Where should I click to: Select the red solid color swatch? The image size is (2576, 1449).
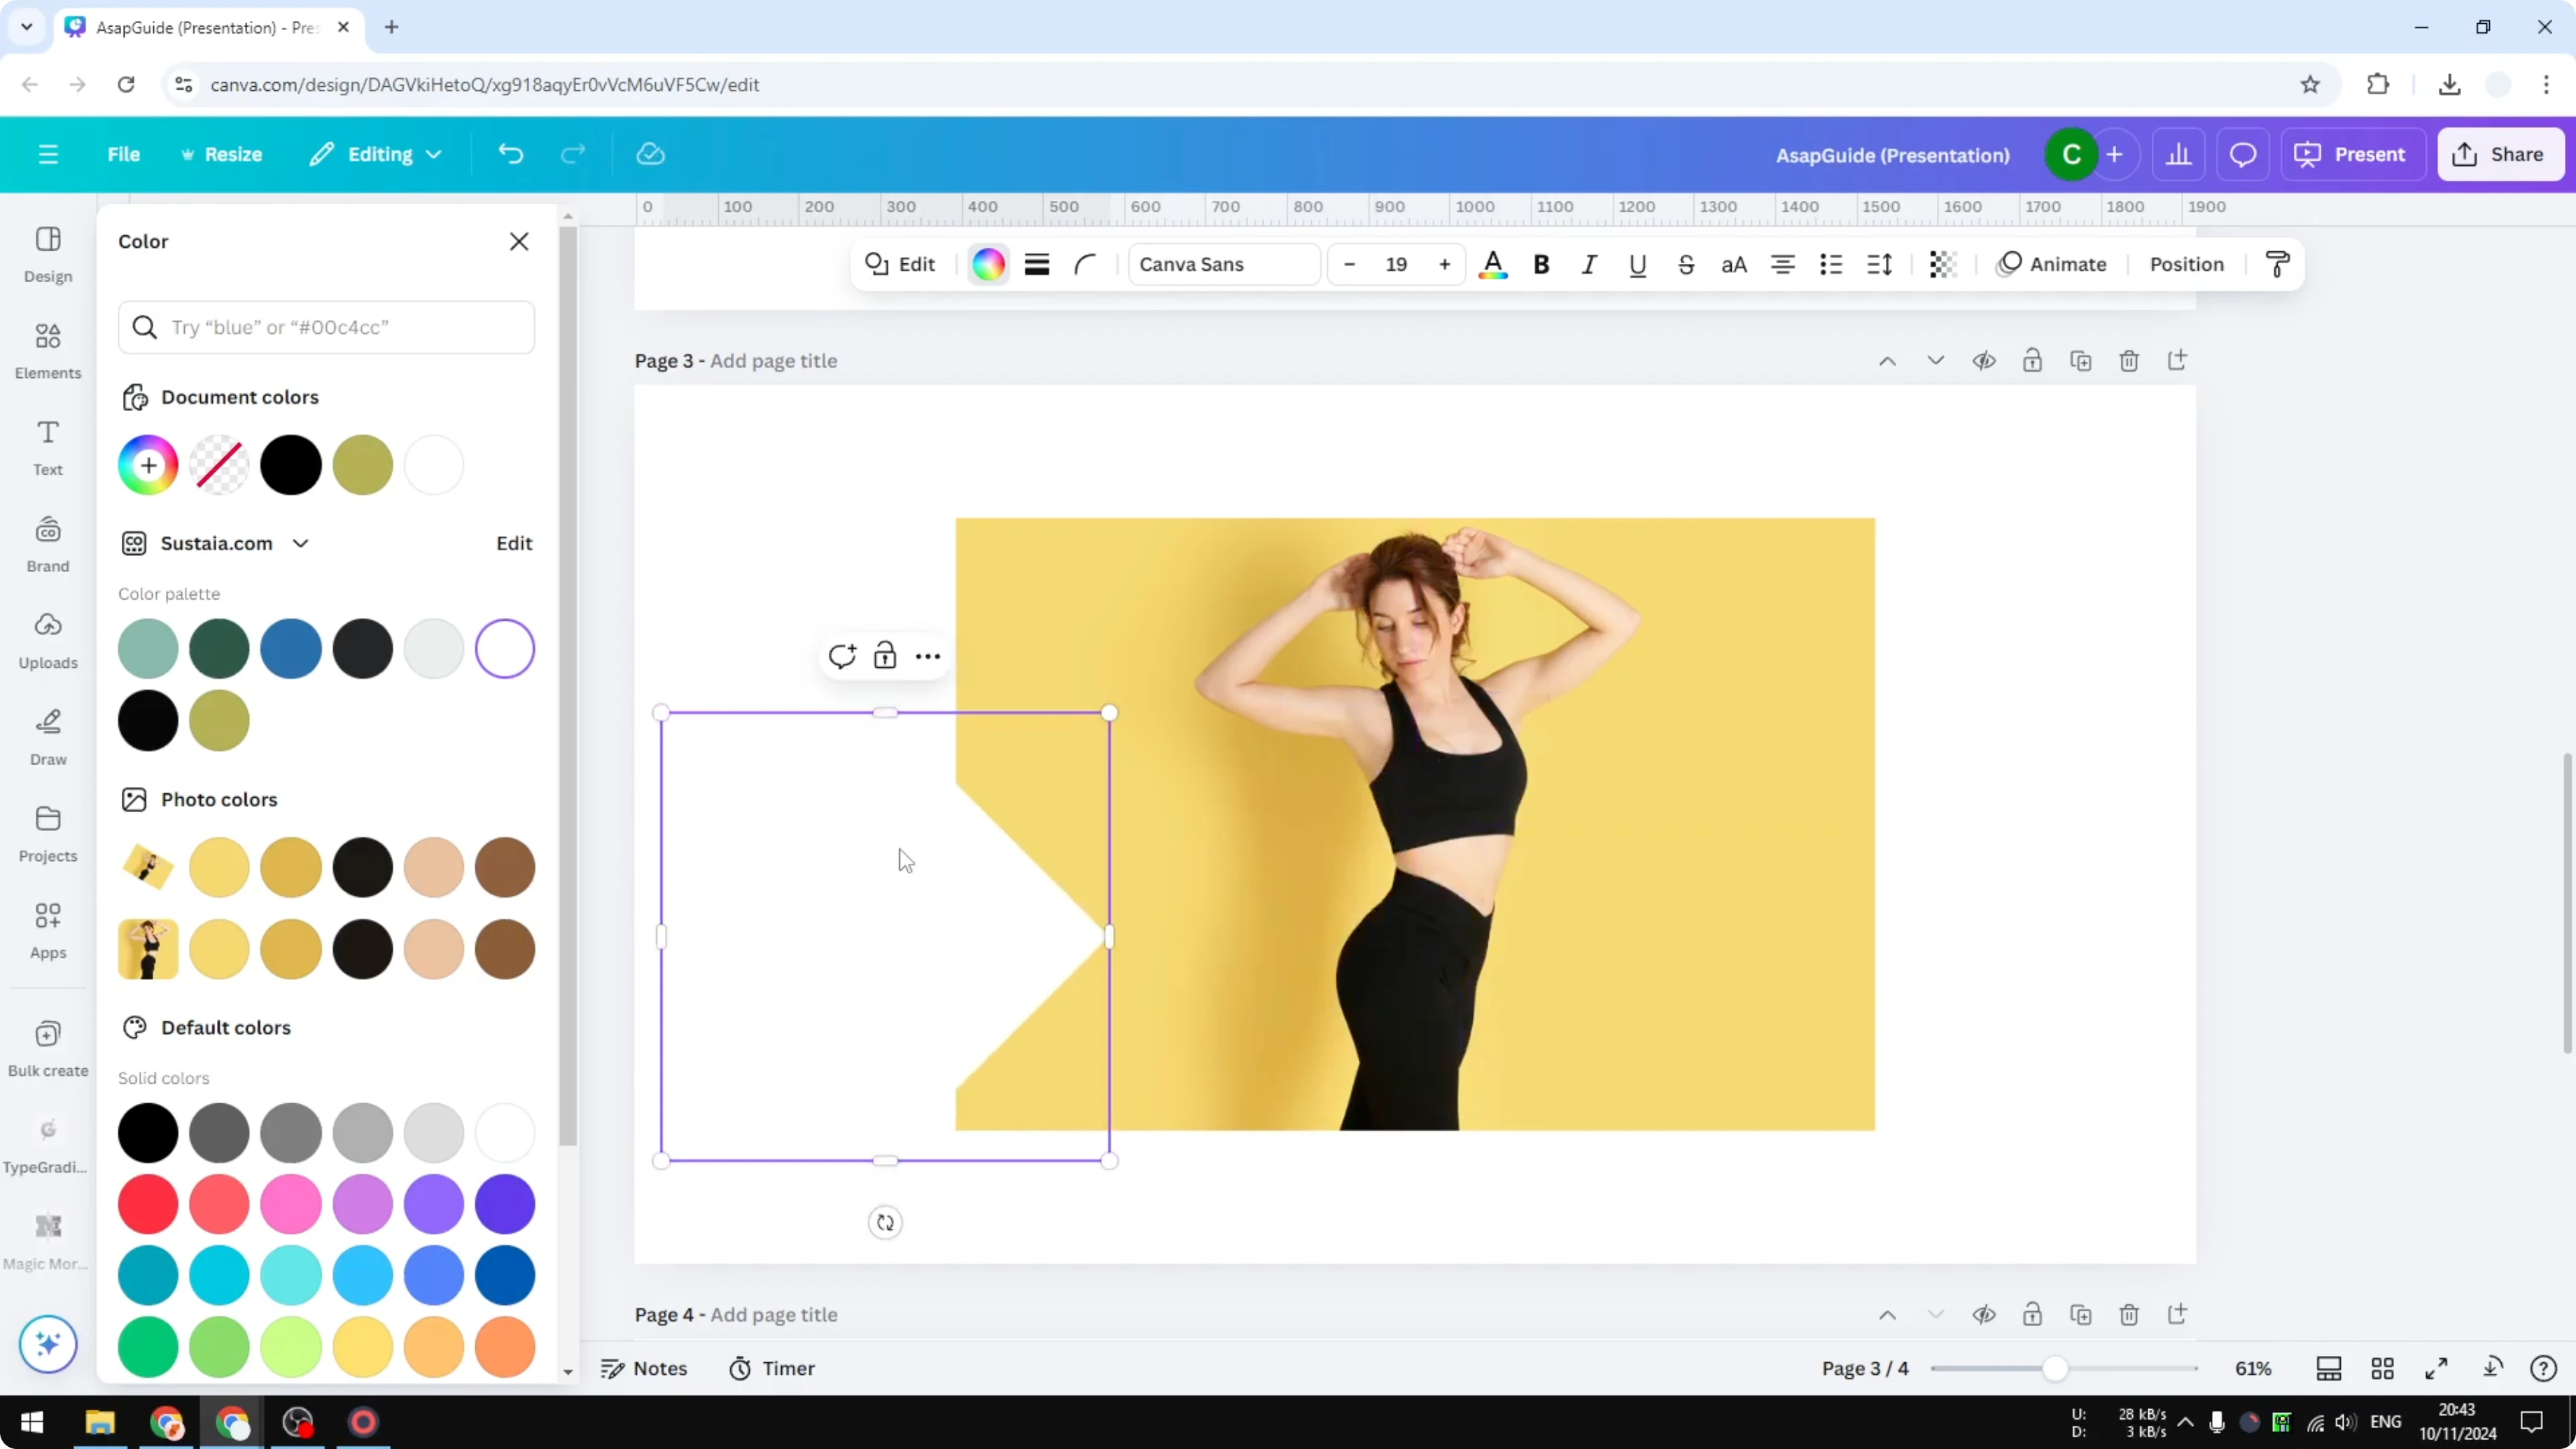[x=147, y=1204]
